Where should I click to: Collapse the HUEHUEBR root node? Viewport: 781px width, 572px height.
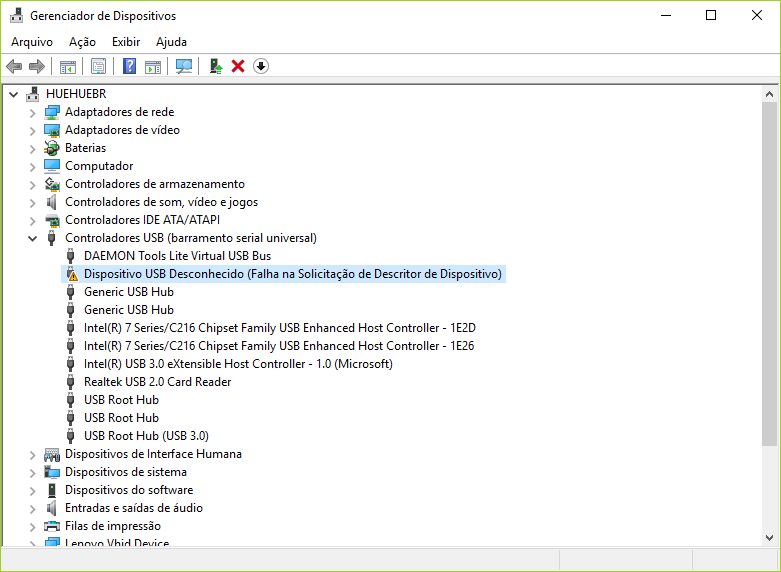click(x=14, y=94)
